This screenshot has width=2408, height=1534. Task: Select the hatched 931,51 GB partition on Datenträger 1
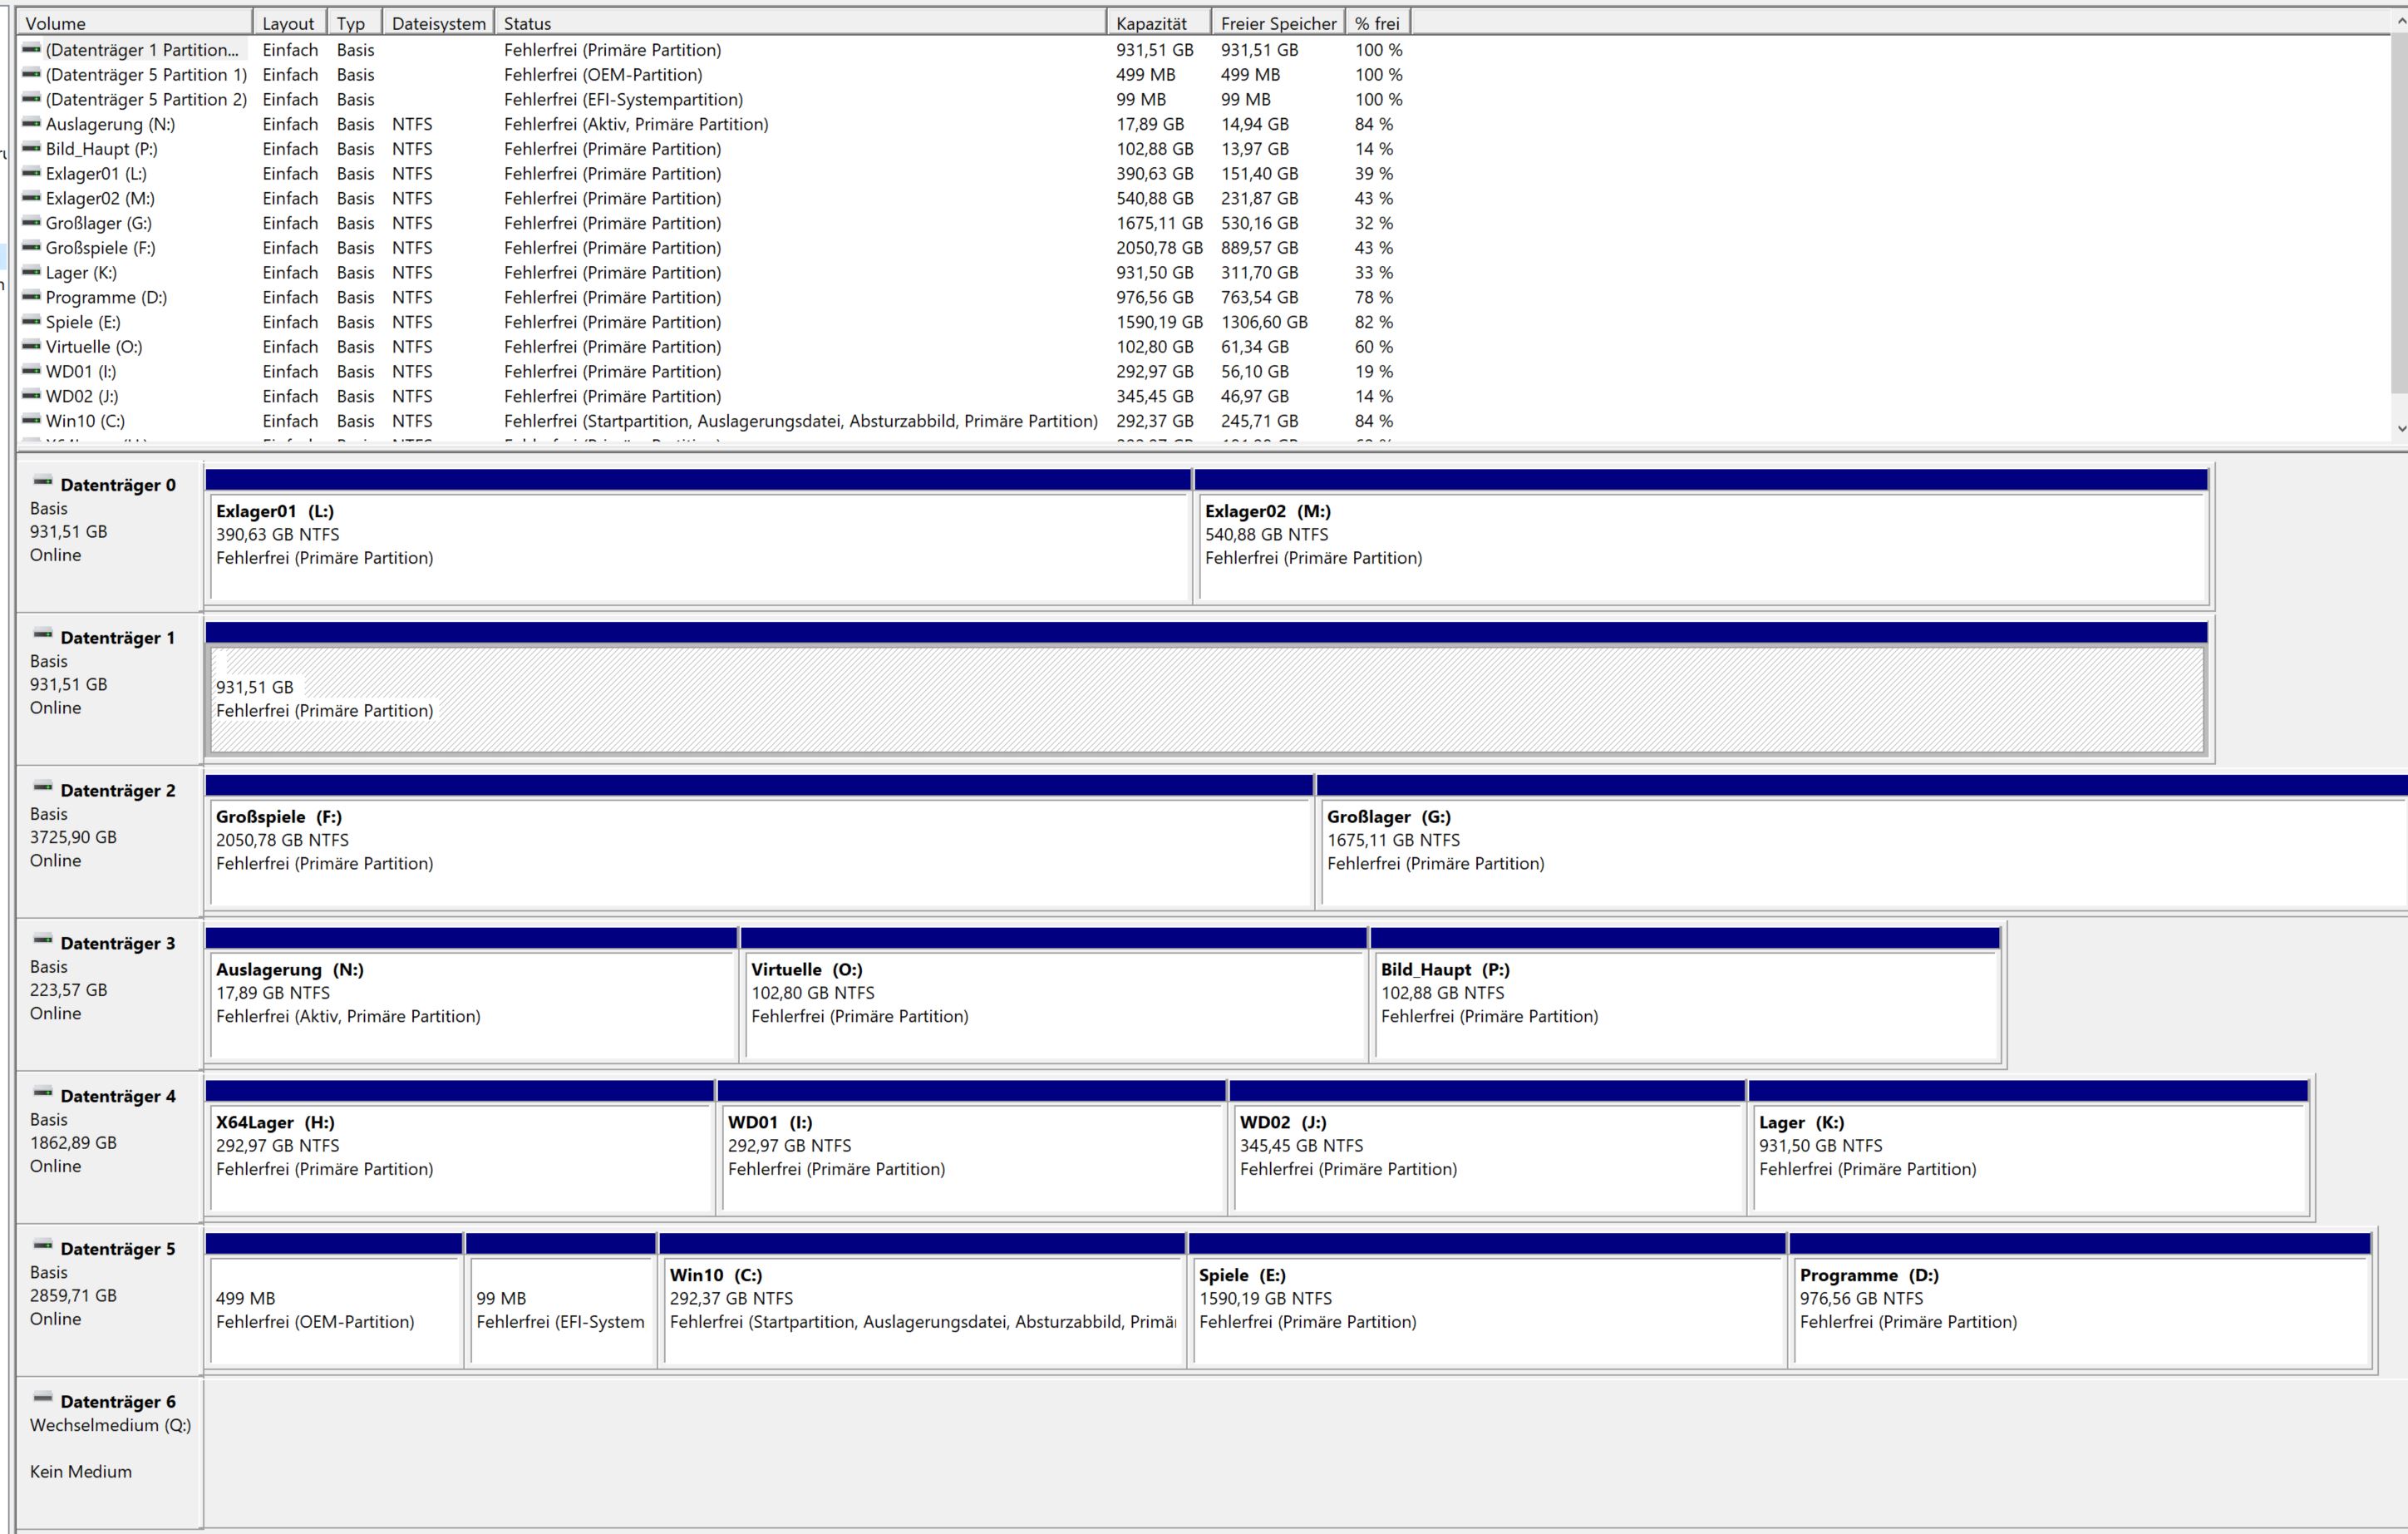coord(1200,700)
